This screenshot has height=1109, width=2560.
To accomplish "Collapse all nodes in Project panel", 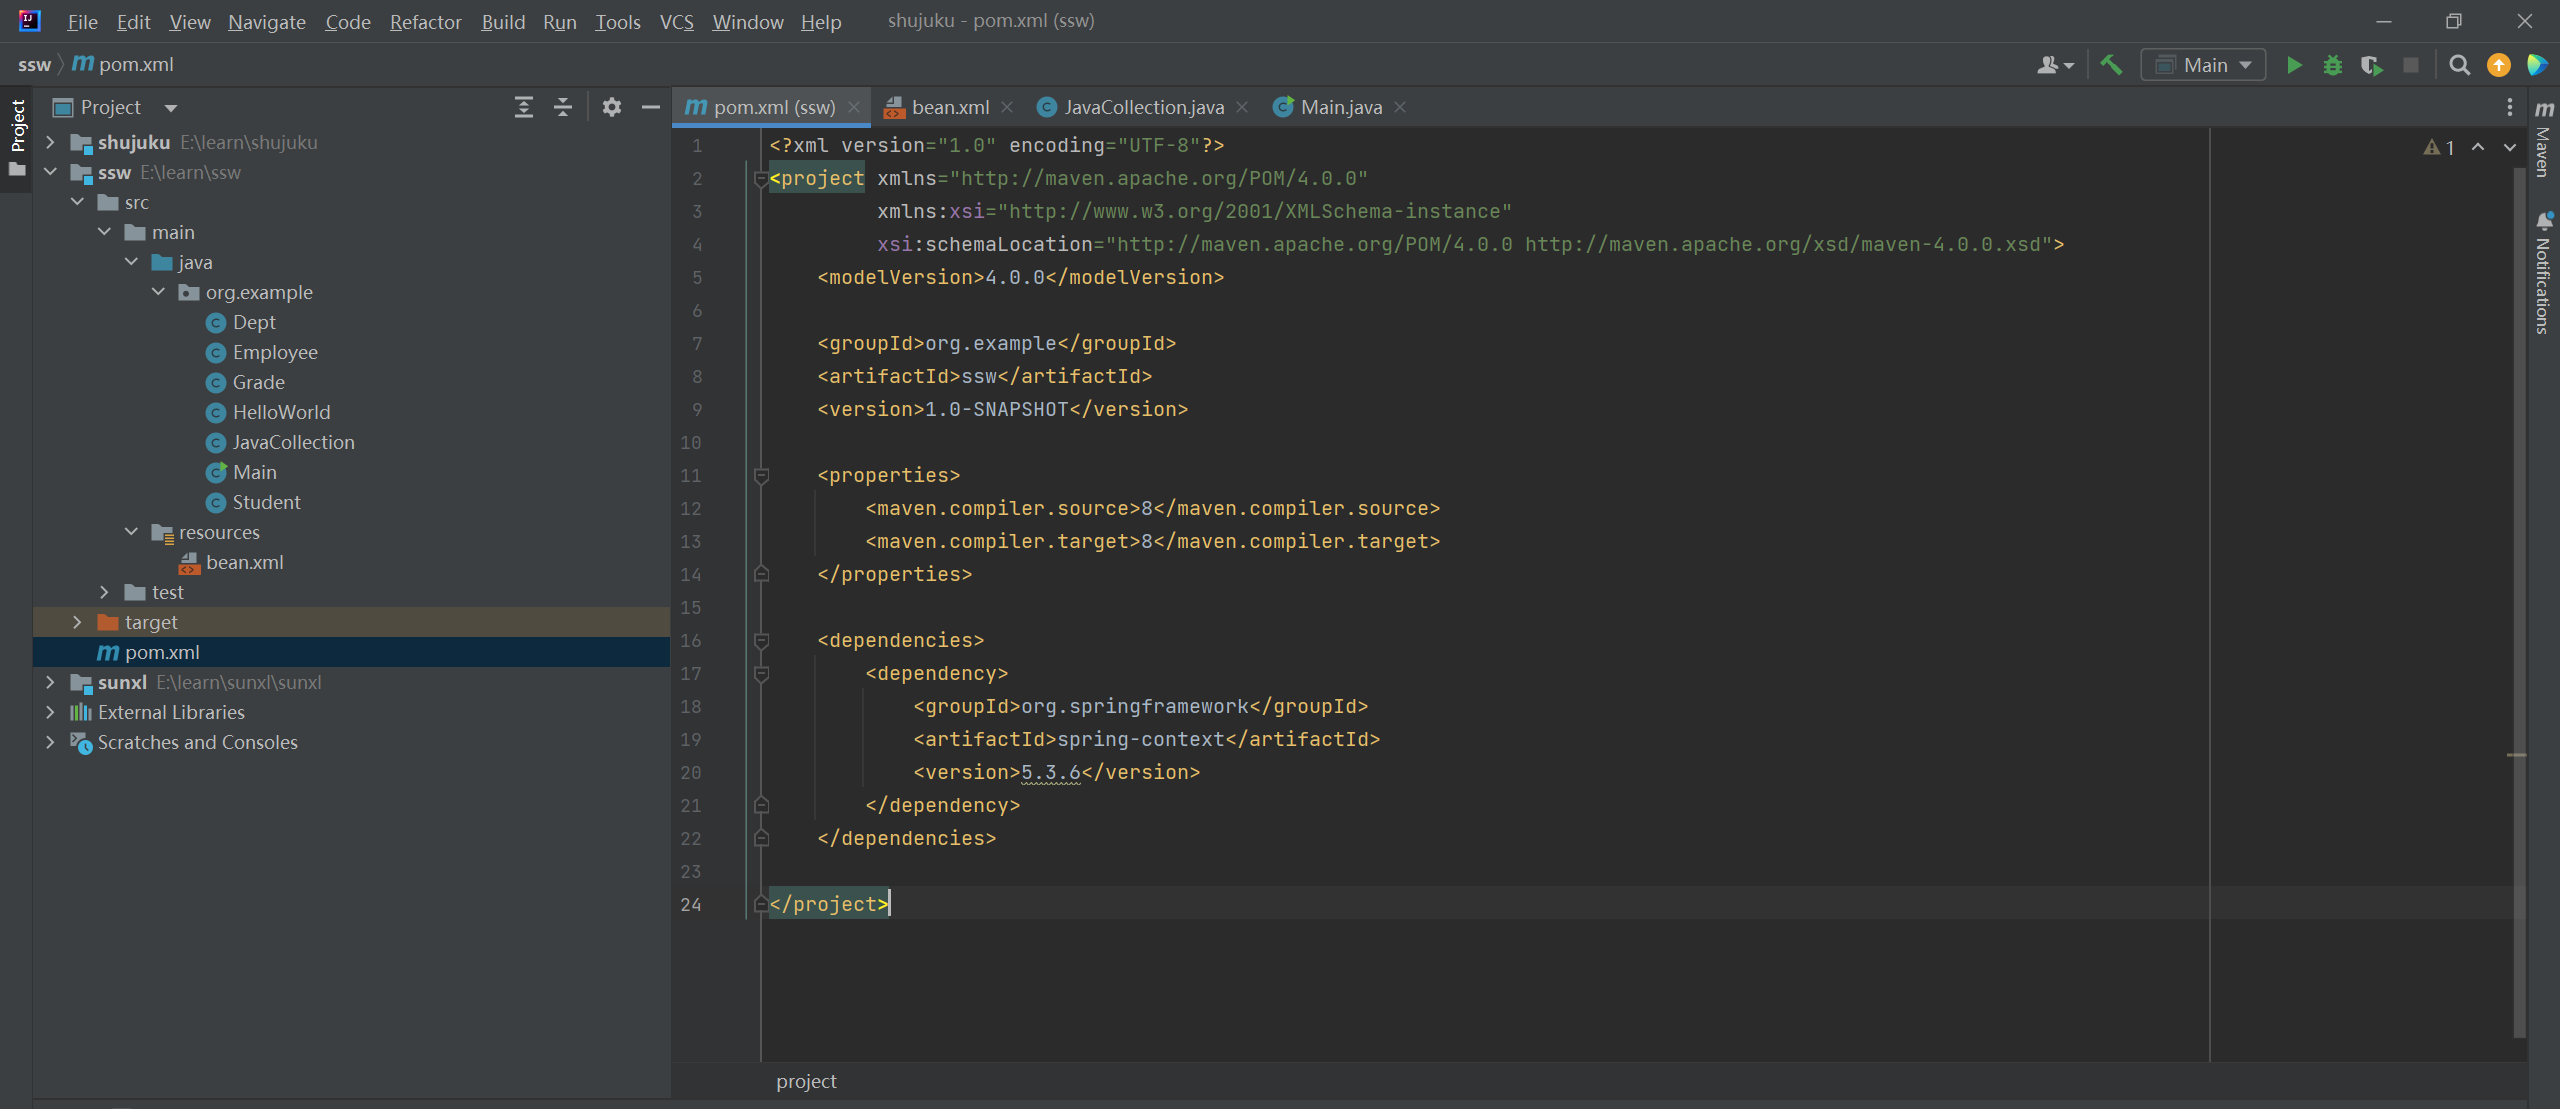I will pyautogui.click(x=563, y=107).
